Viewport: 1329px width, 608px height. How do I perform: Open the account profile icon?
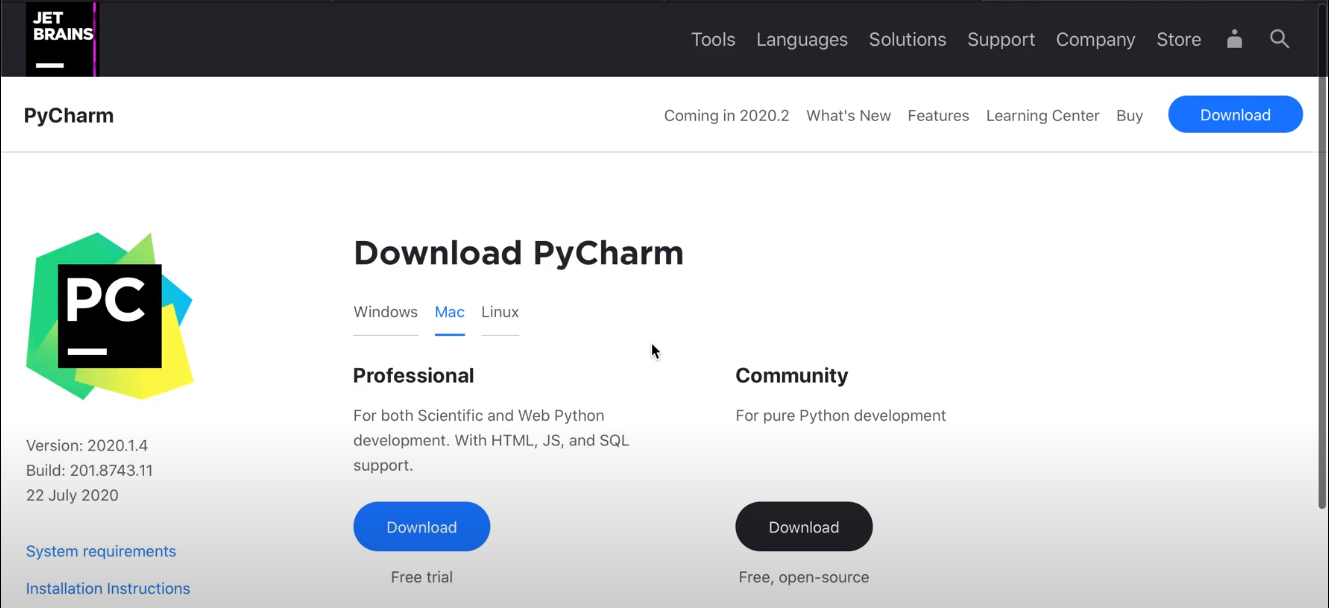click(x=1234, y=39)
